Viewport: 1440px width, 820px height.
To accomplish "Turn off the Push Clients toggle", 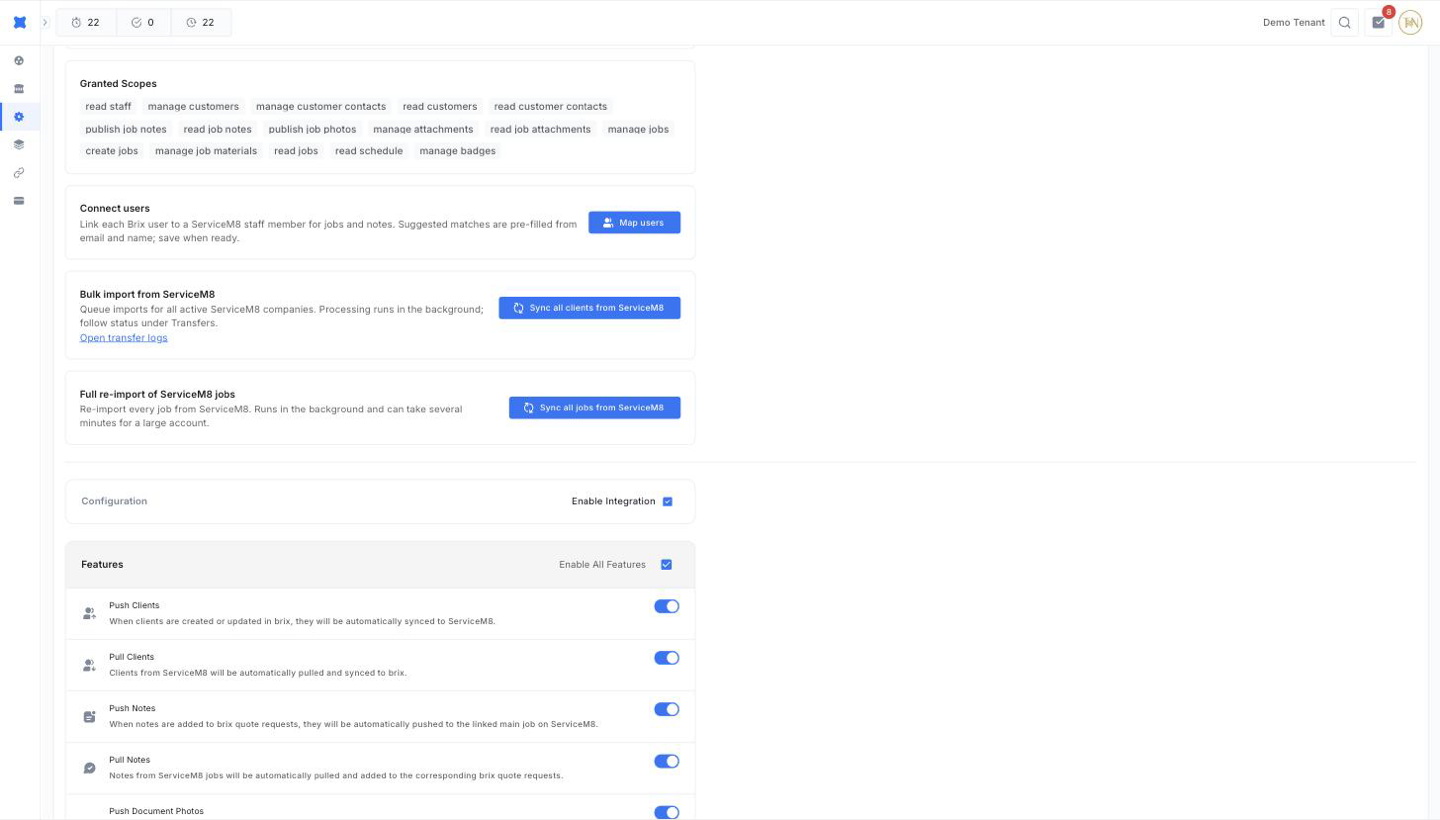I will tap(667, 606).
